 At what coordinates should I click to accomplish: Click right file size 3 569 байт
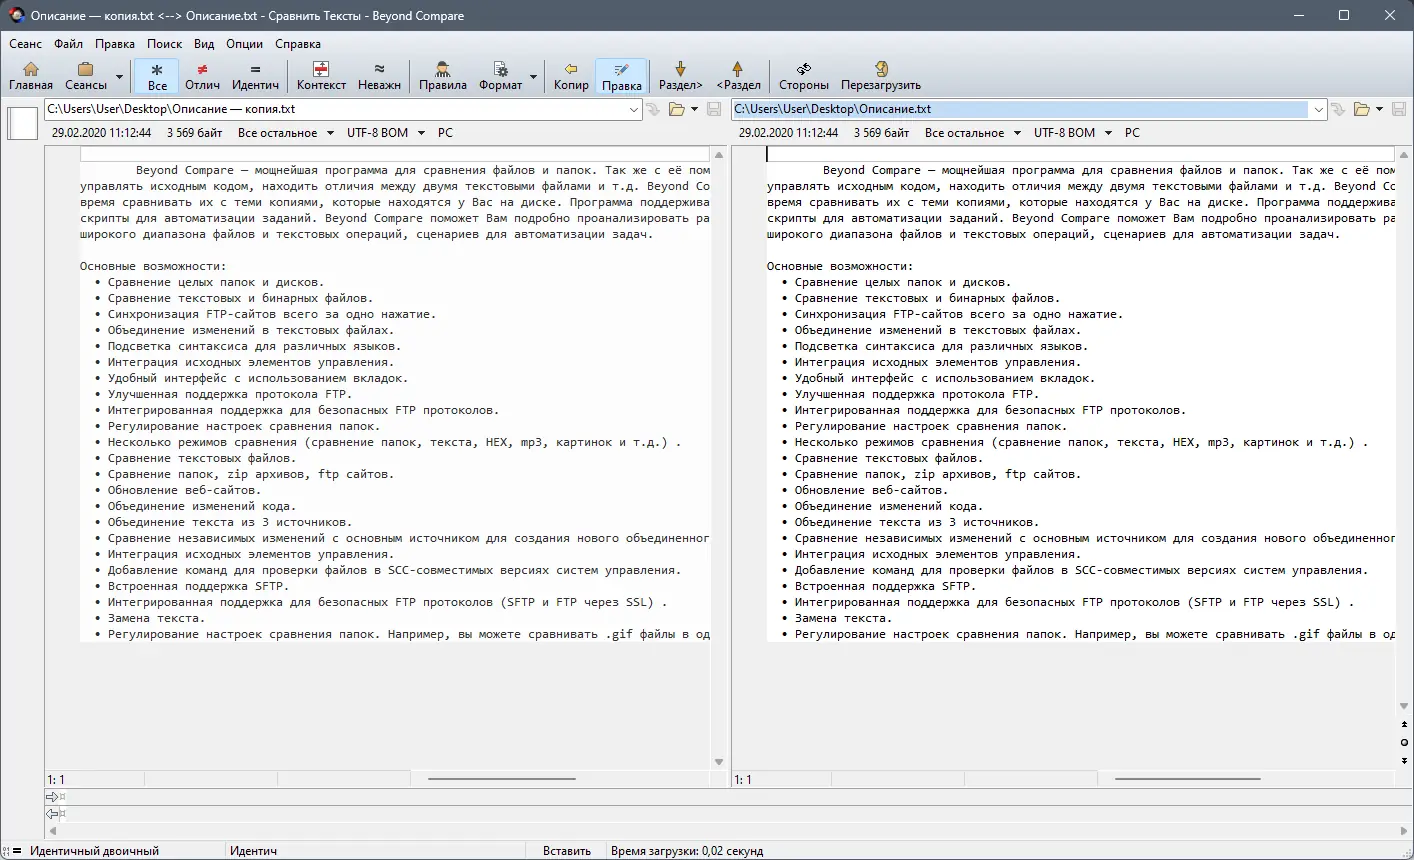(882, 132)
